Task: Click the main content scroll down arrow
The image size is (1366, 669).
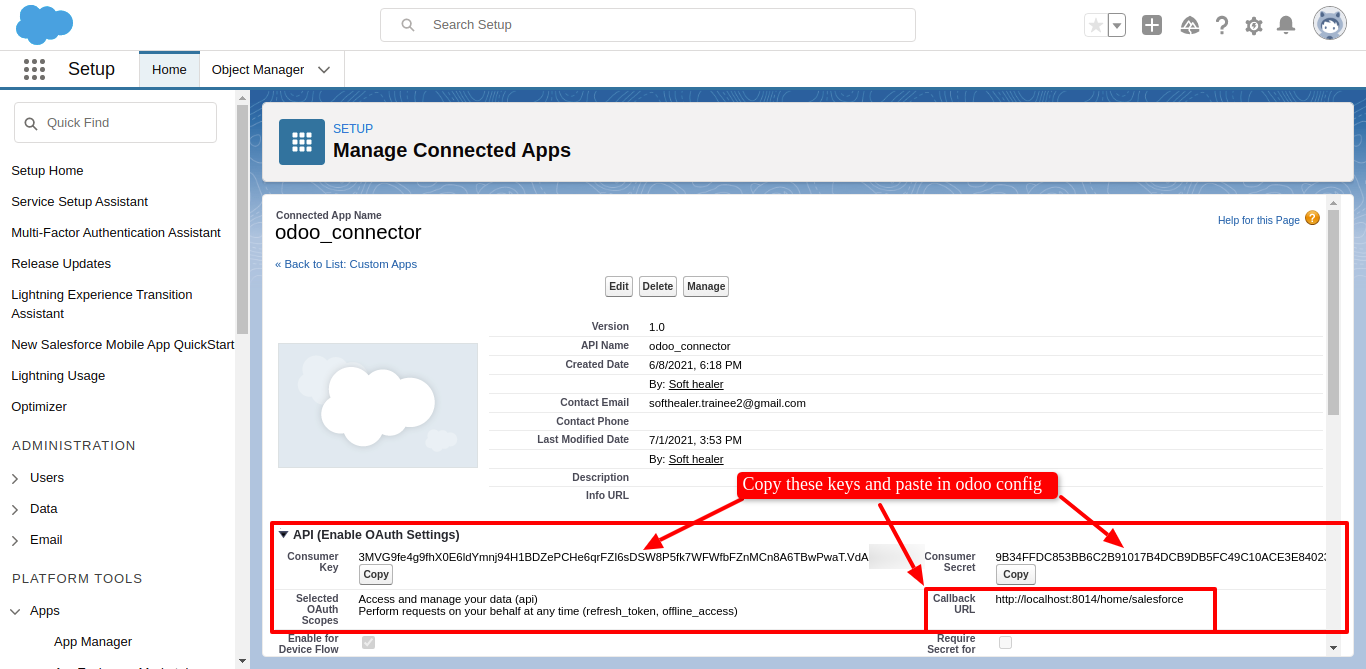Action: pos(1333,648)
